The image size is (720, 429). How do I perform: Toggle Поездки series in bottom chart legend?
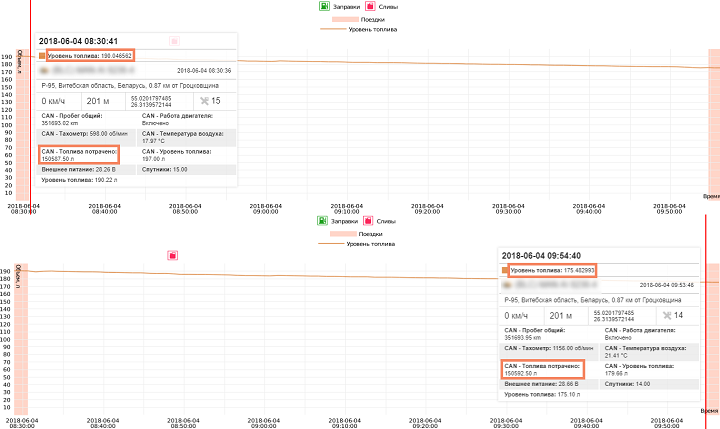(x=357, y=232)
